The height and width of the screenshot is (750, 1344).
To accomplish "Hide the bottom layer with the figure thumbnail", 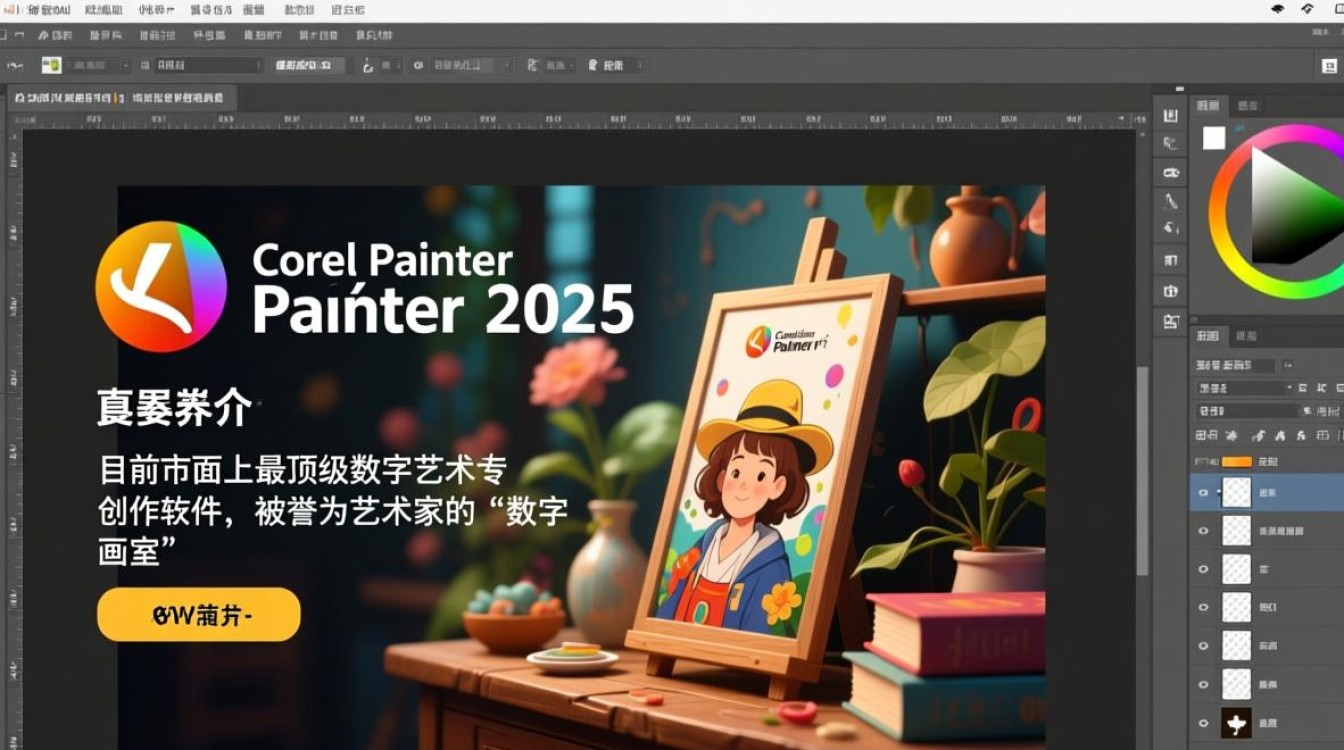I will coord(1204,723).
